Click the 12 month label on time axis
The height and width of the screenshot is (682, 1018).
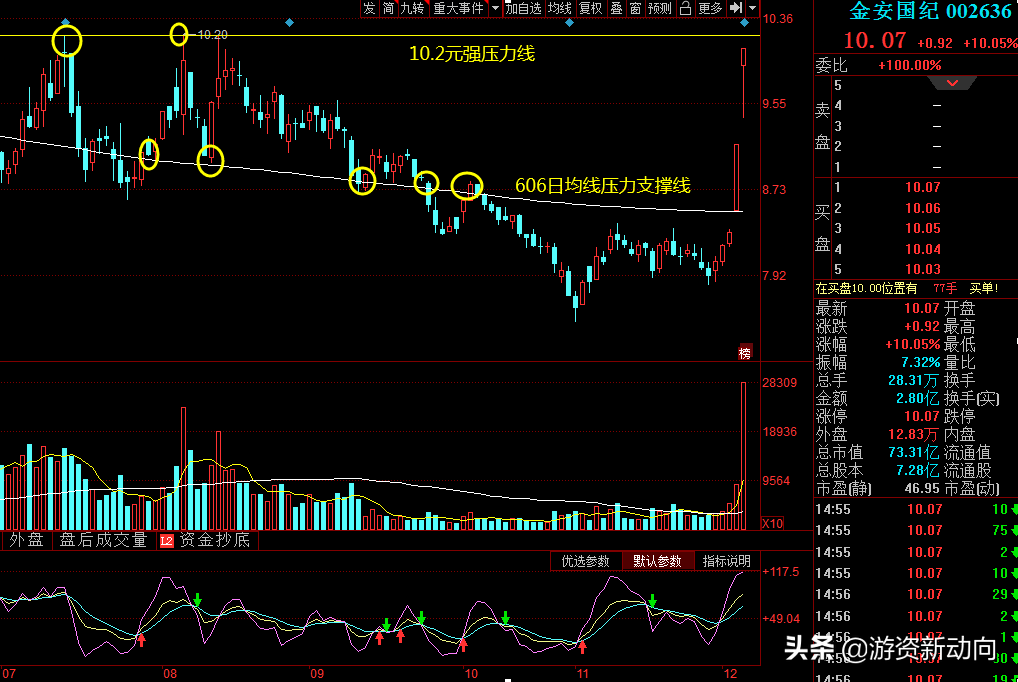coord(730,674)
